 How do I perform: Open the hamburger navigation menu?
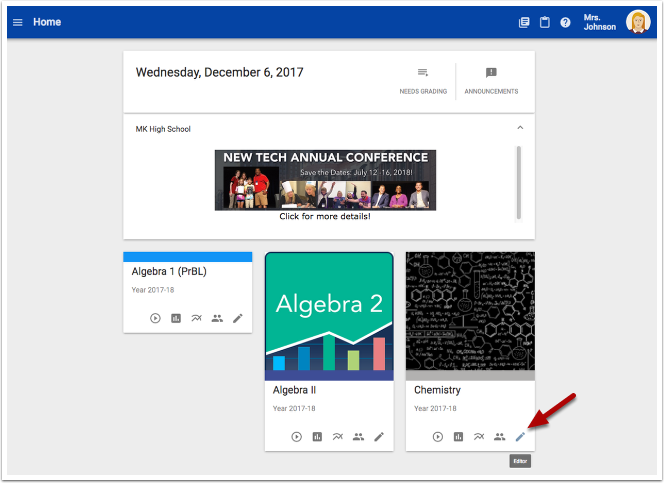[17, 22]
